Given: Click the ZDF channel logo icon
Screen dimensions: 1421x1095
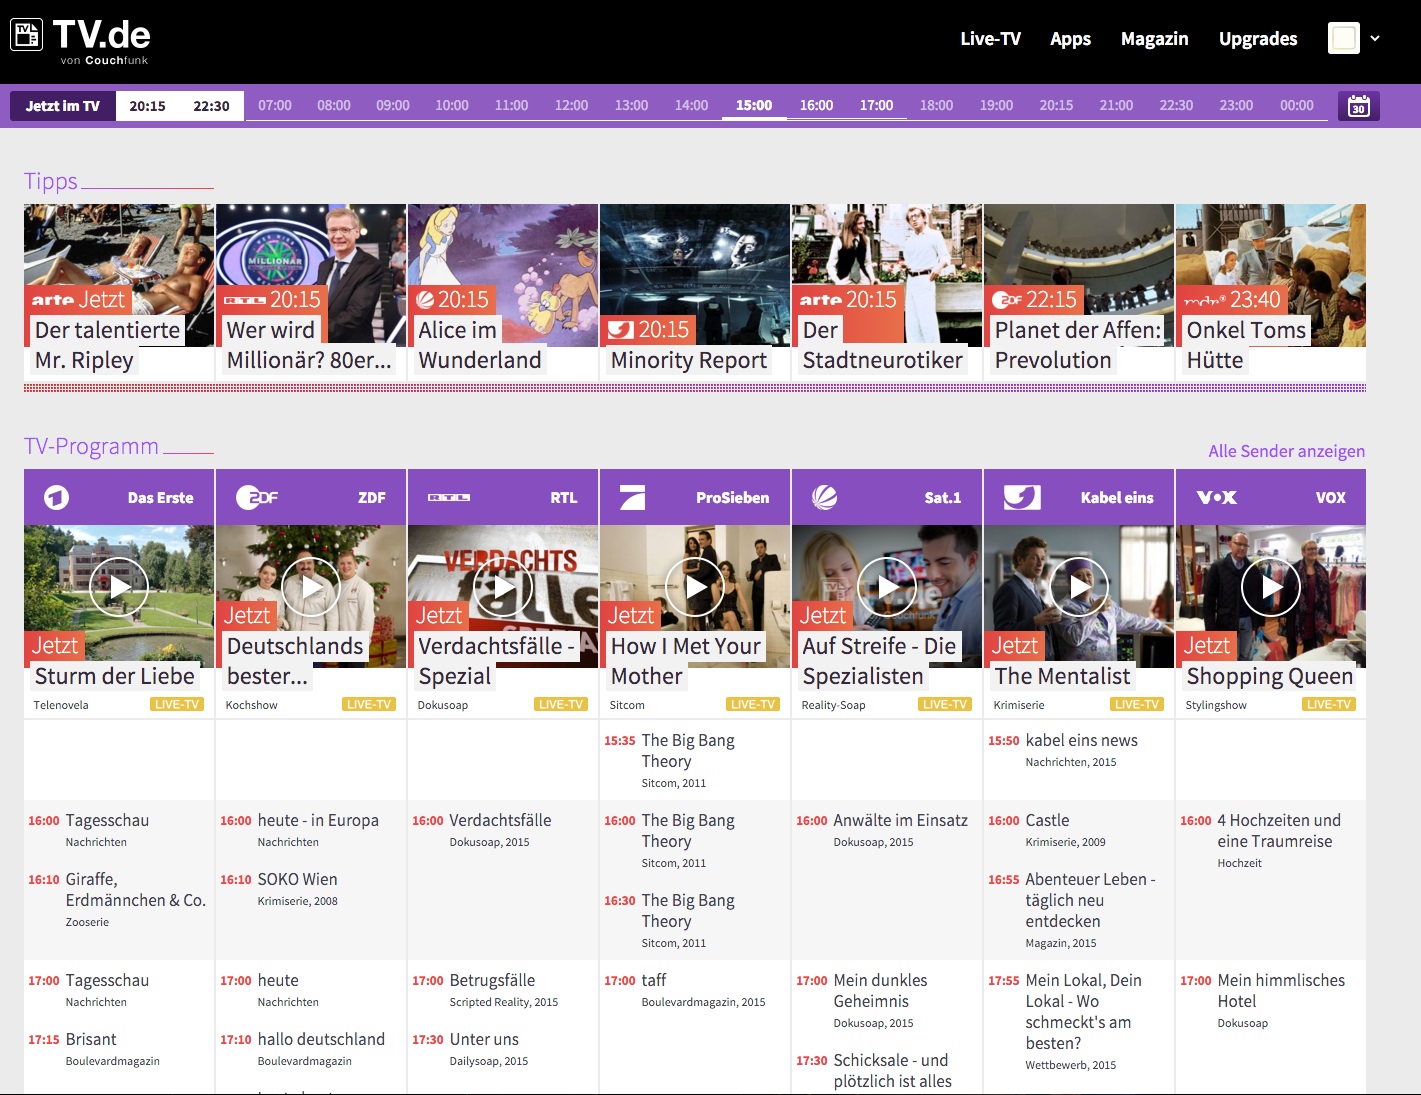Looking at the screenshot, I should click(x=256, y=497).
